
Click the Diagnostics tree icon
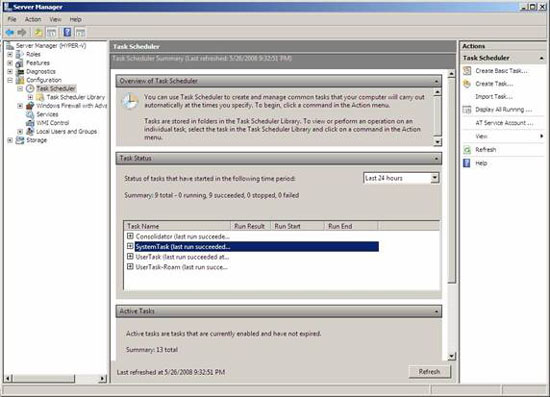point(21,72)
